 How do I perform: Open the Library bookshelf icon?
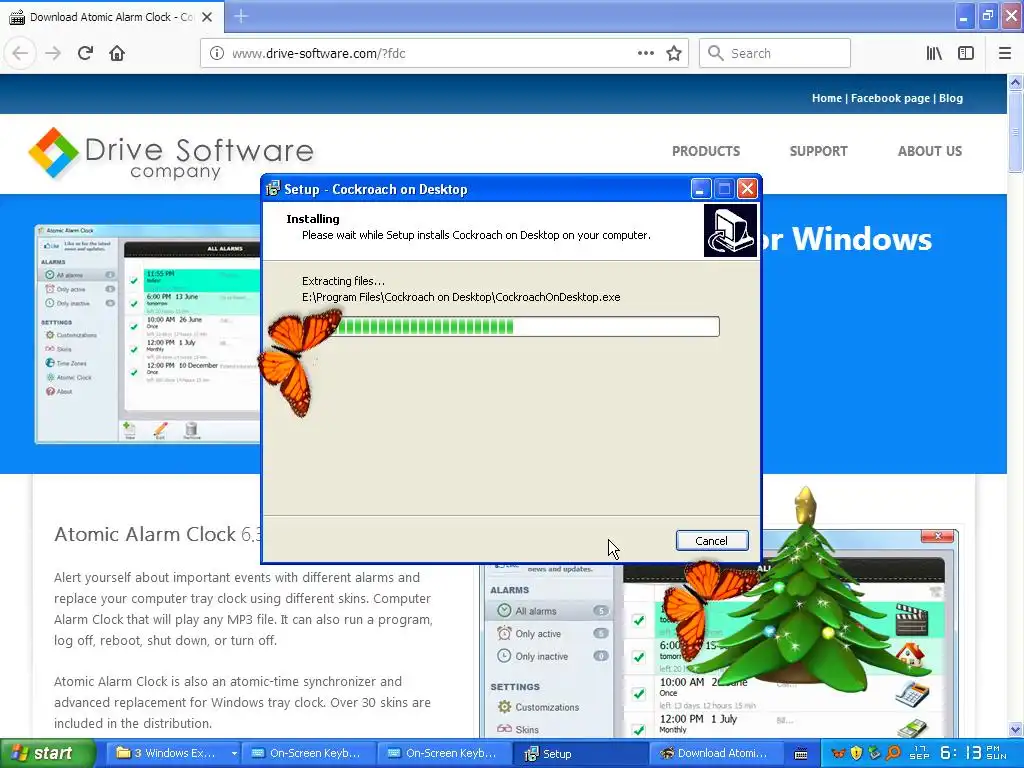[x=934, y=53]
